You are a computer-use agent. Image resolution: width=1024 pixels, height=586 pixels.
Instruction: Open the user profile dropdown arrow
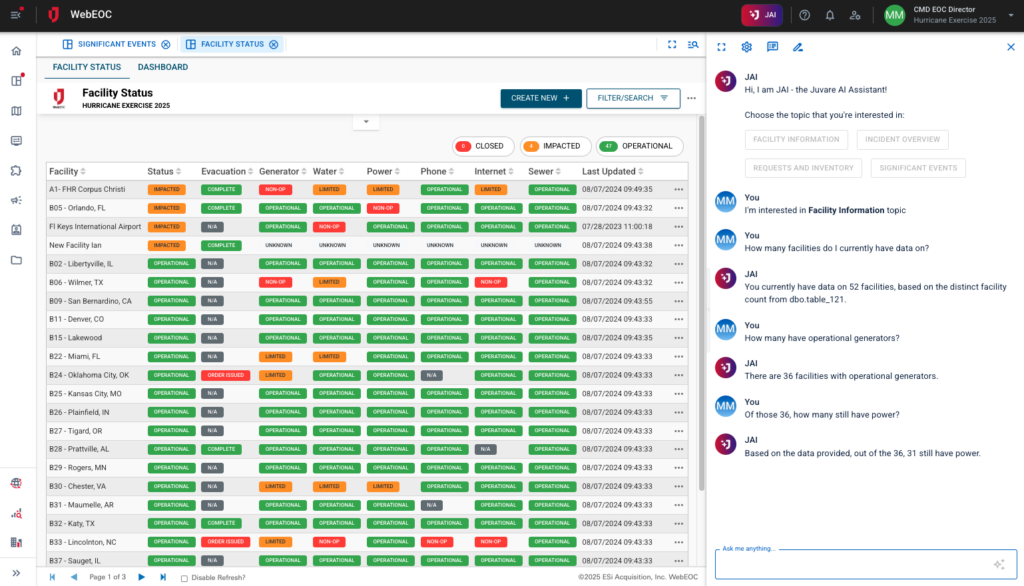[x=1011, y=15]
